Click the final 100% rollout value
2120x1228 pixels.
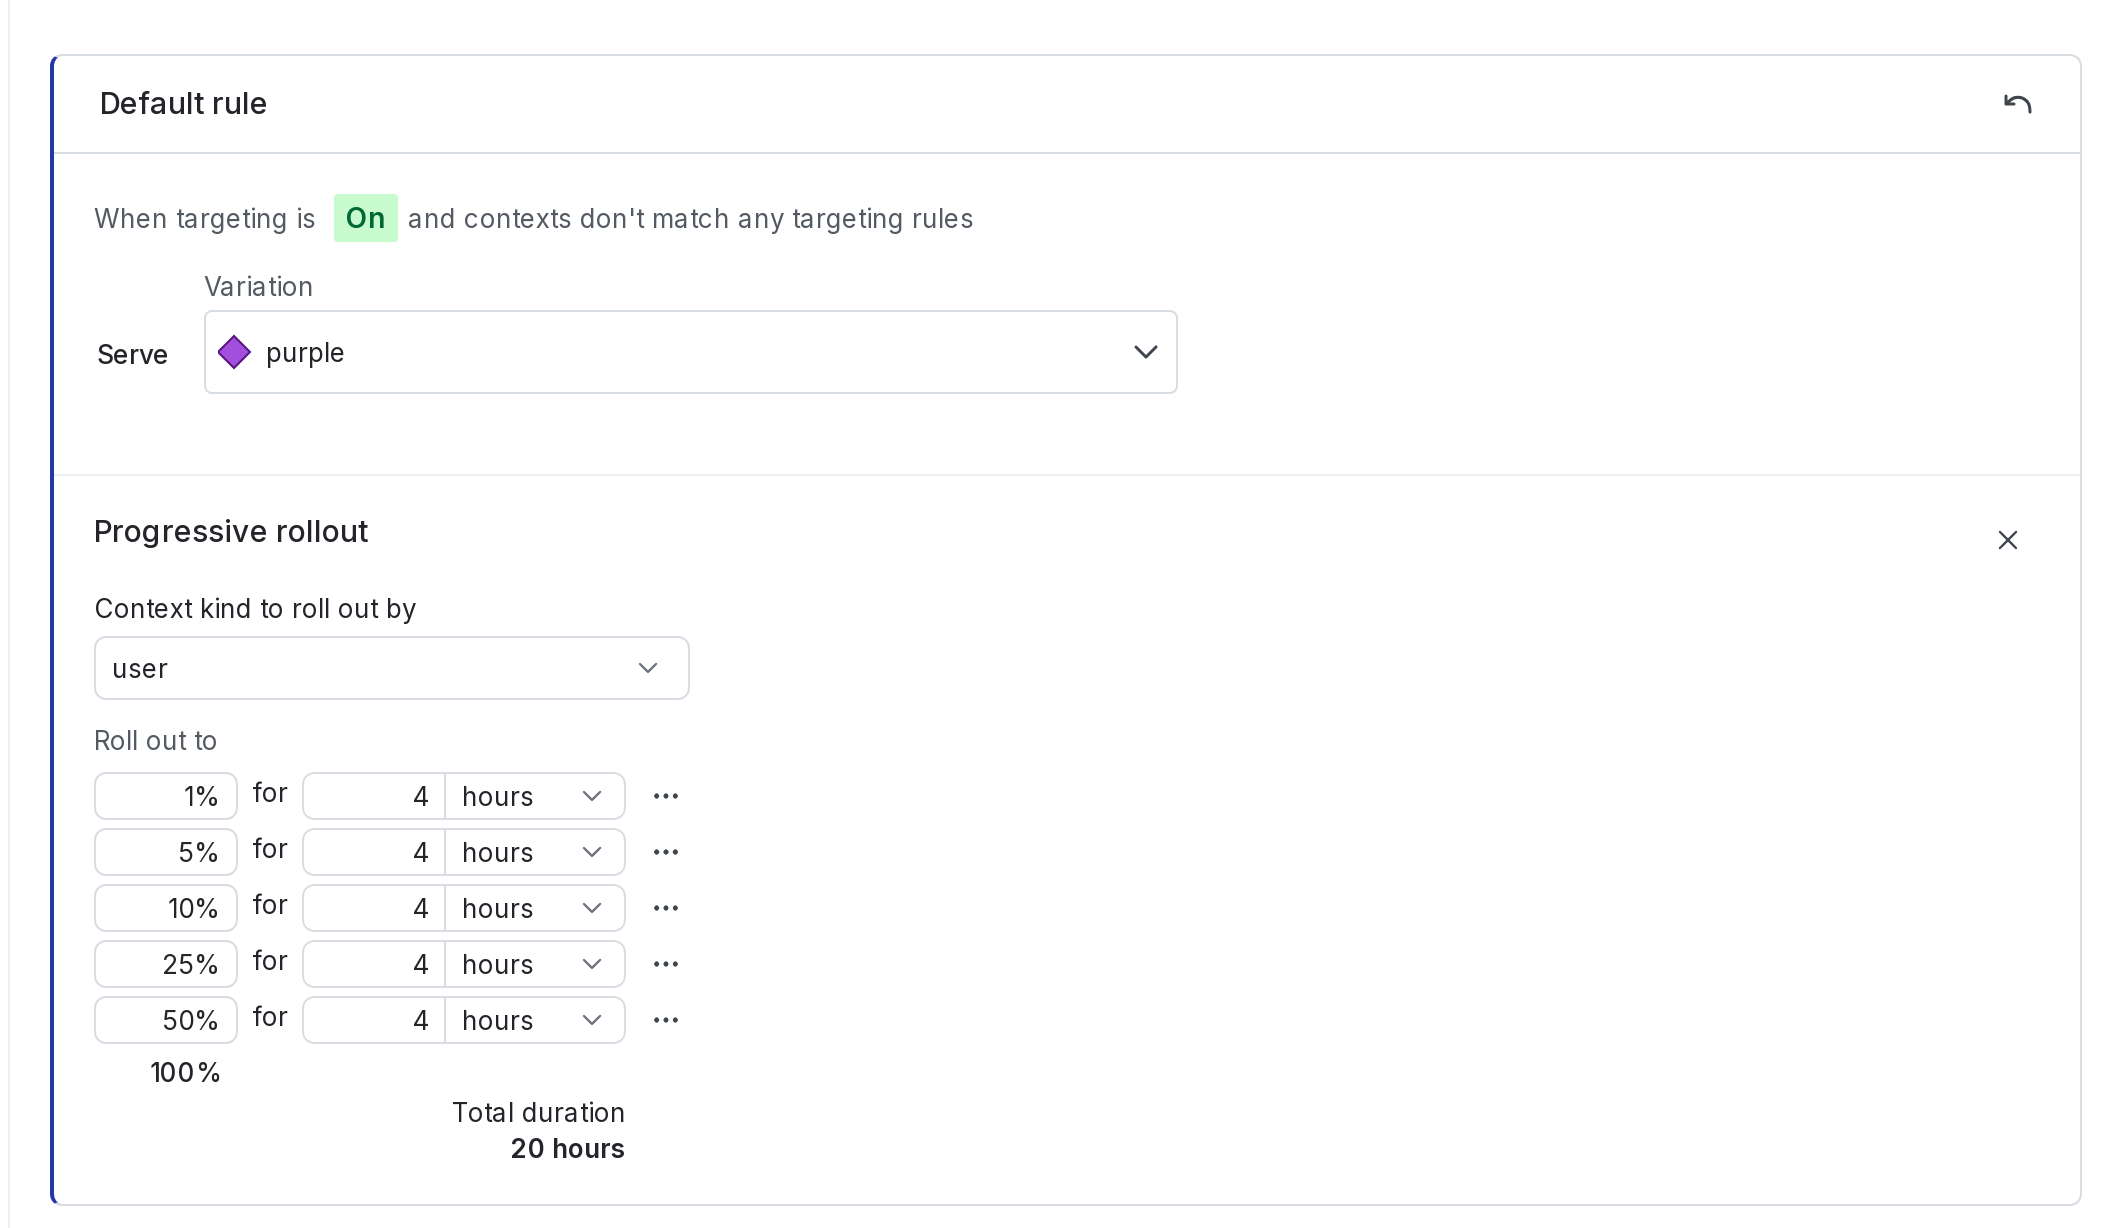[185, 1072]
